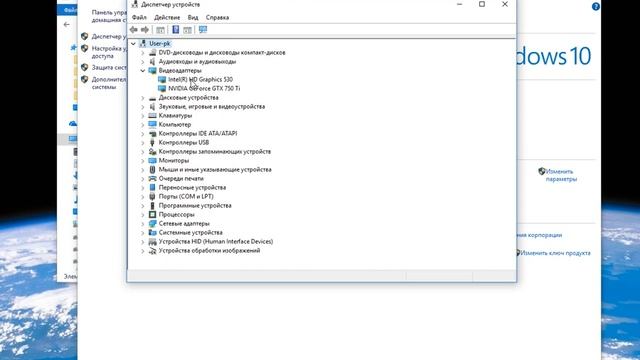Open the Действие menu

pos(167,18)
